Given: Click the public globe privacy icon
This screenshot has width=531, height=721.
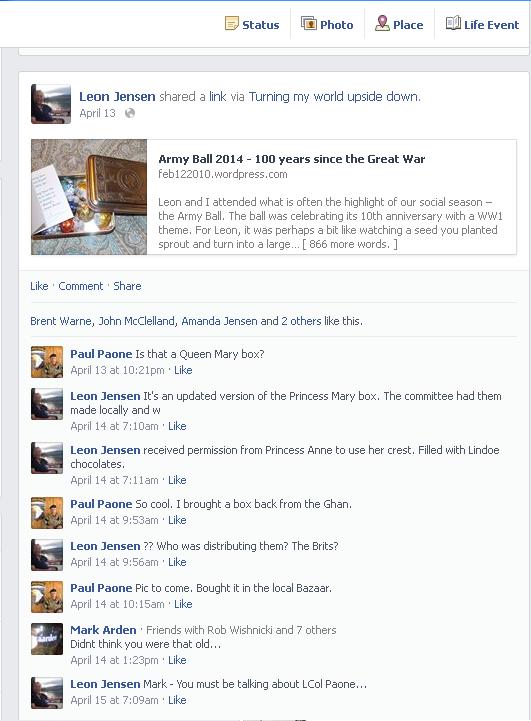Looking at the screenshot, I should click(130, 113).
